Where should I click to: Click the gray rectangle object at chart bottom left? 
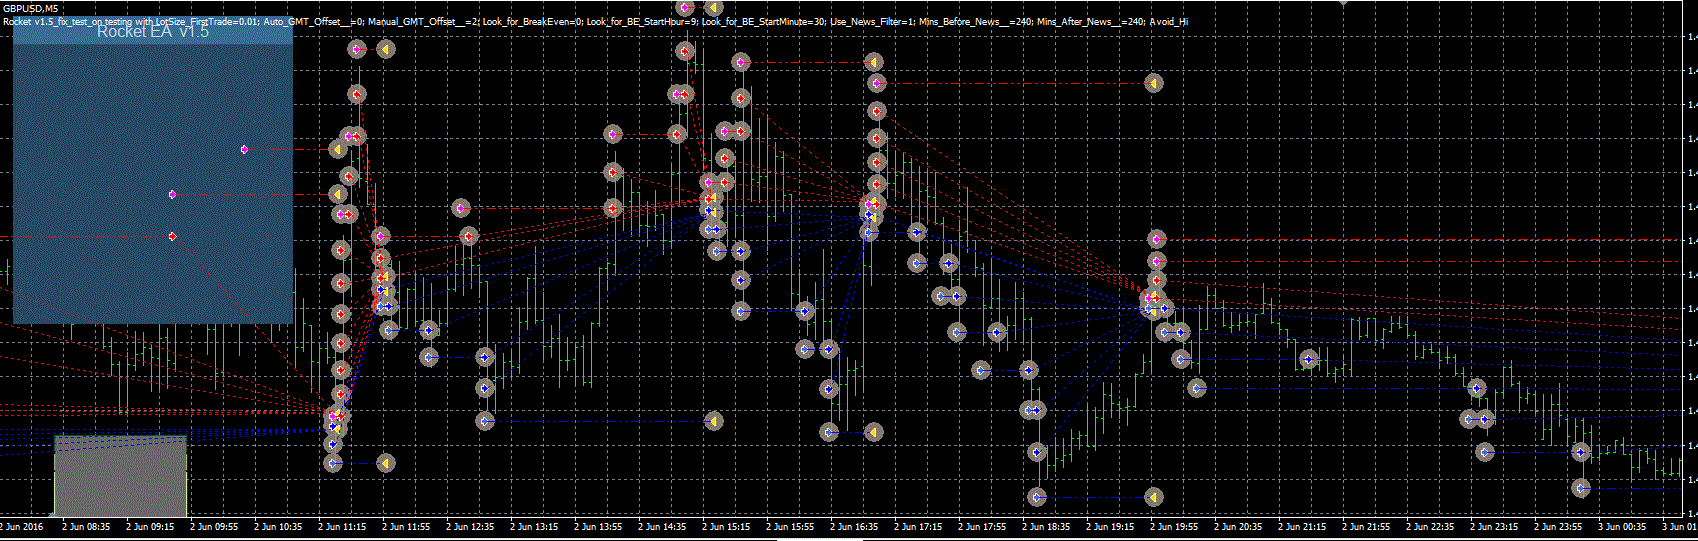[120, 476]
